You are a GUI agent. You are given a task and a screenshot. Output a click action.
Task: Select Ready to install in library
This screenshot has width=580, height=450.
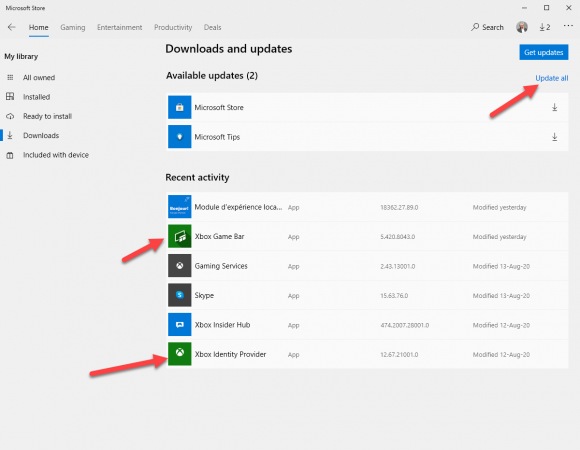(x=47, y=116)
